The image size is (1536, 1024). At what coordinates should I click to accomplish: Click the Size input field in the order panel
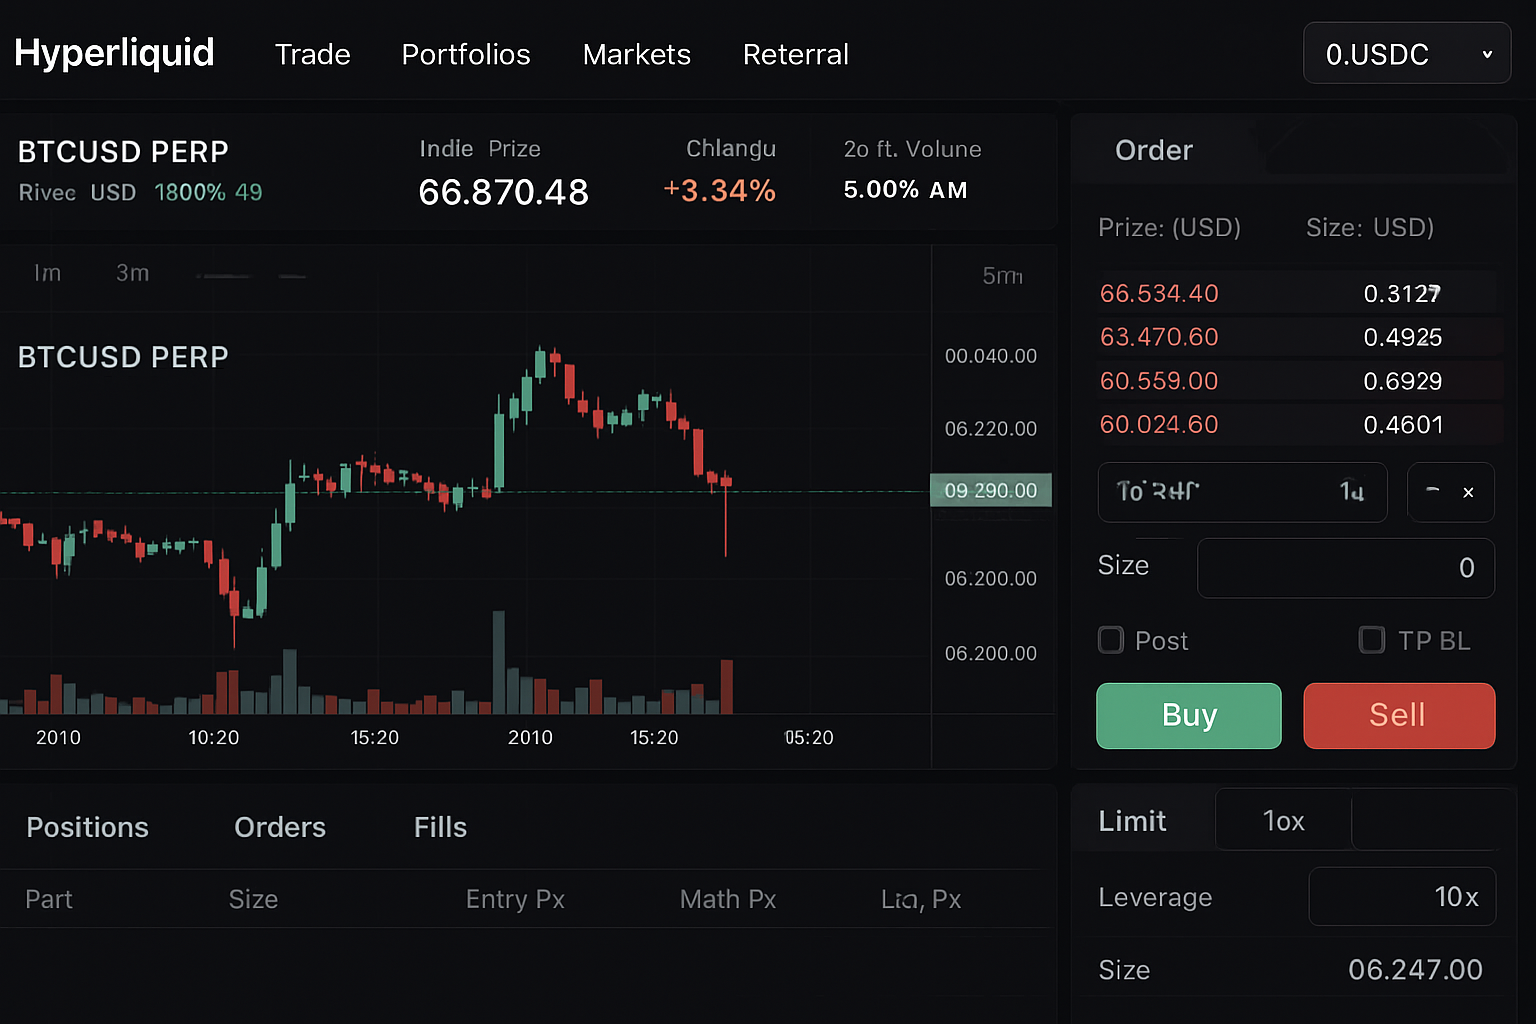tap(1345, 567)
